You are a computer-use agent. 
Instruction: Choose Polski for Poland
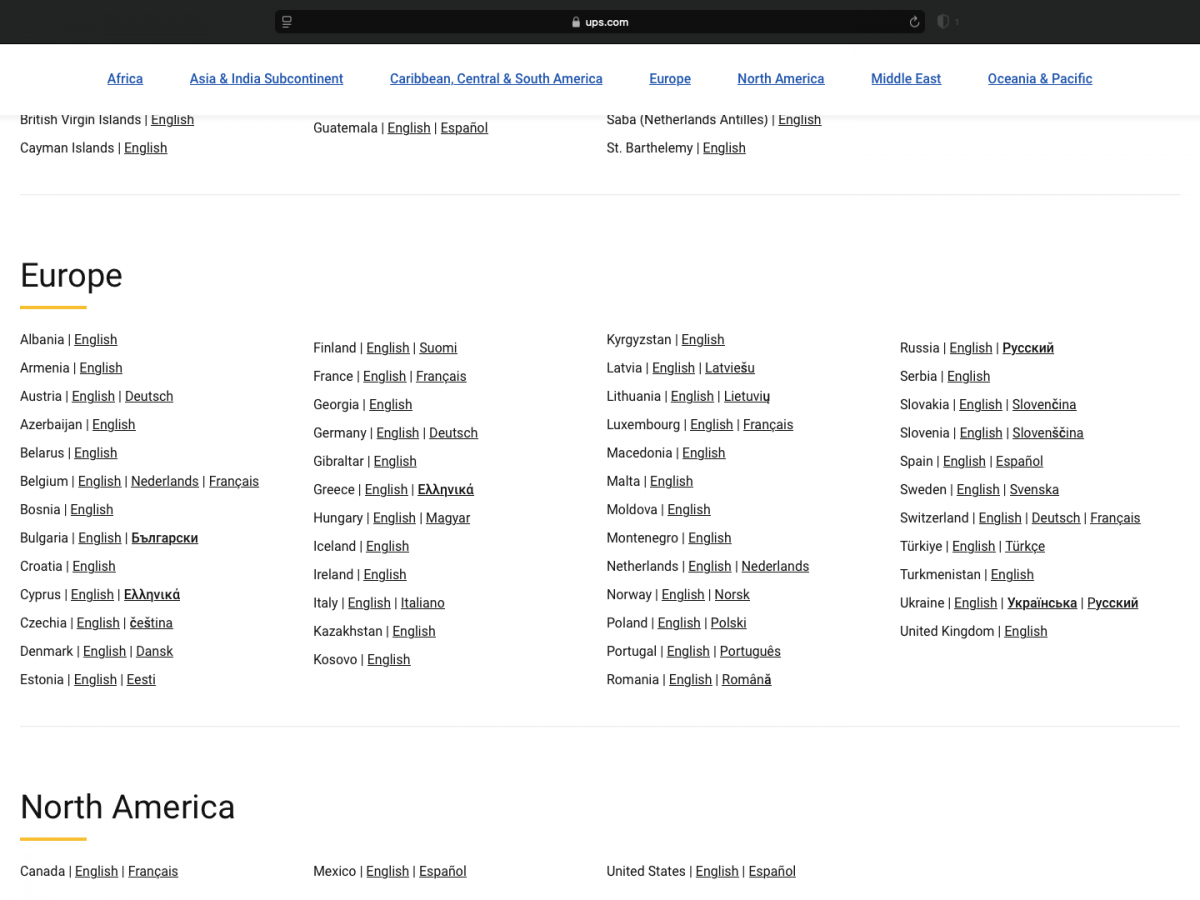pos(728,623)
